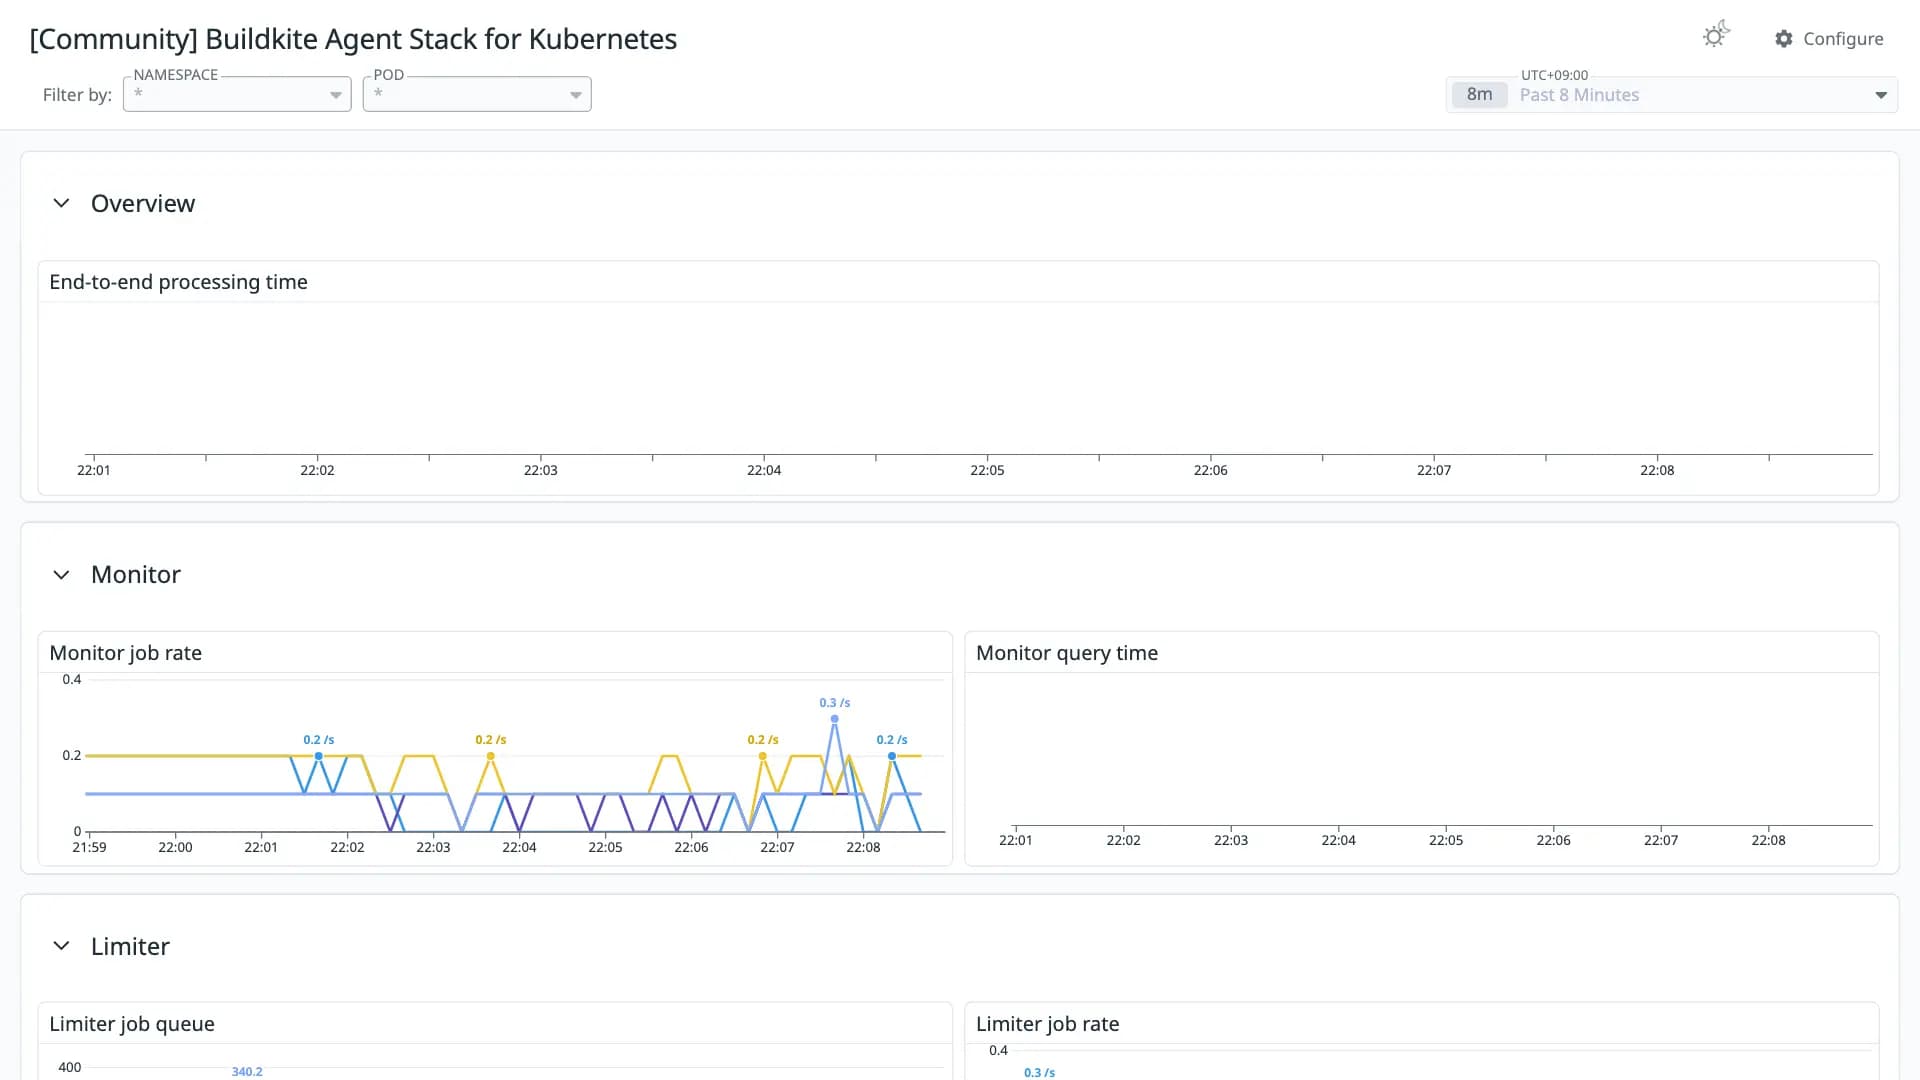Collapse the Overview section chevron
1920x1080 pixels.
click(x=61, y=203)
